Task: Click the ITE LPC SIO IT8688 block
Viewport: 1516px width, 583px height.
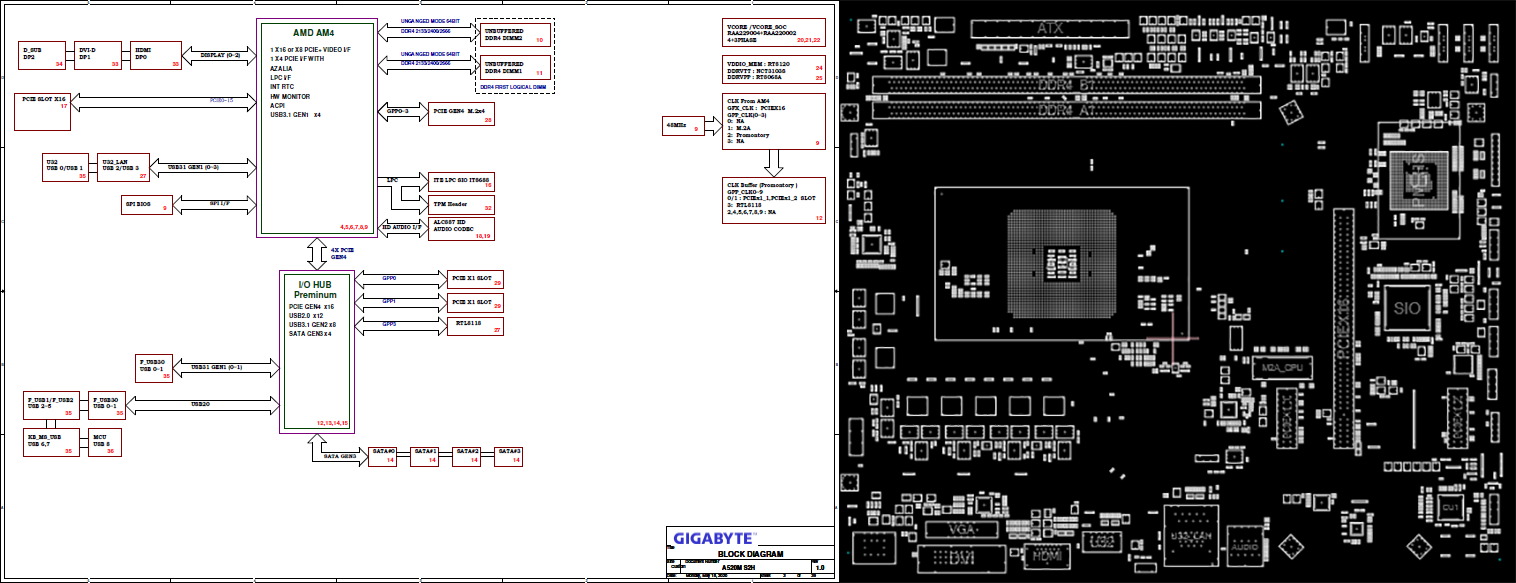Action: point(461,181)
